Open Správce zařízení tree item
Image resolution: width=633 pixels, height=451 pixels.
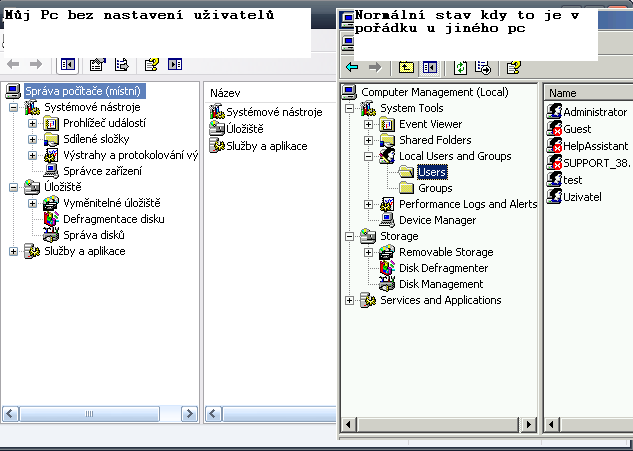[103, 171]
